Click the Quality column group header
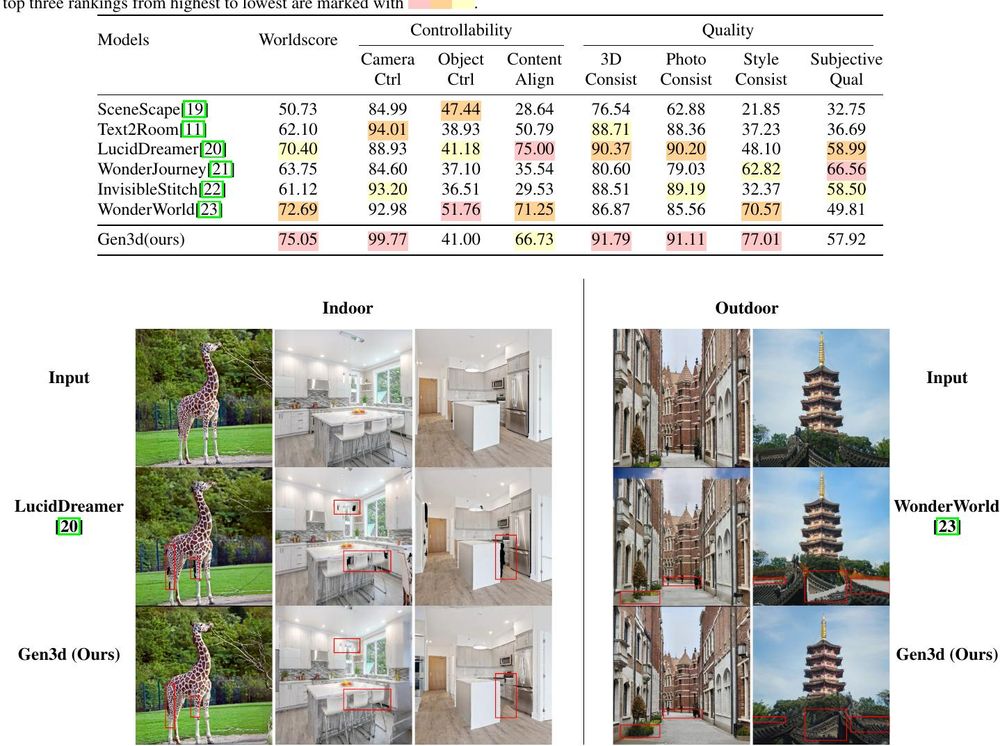 coord(728,30)
